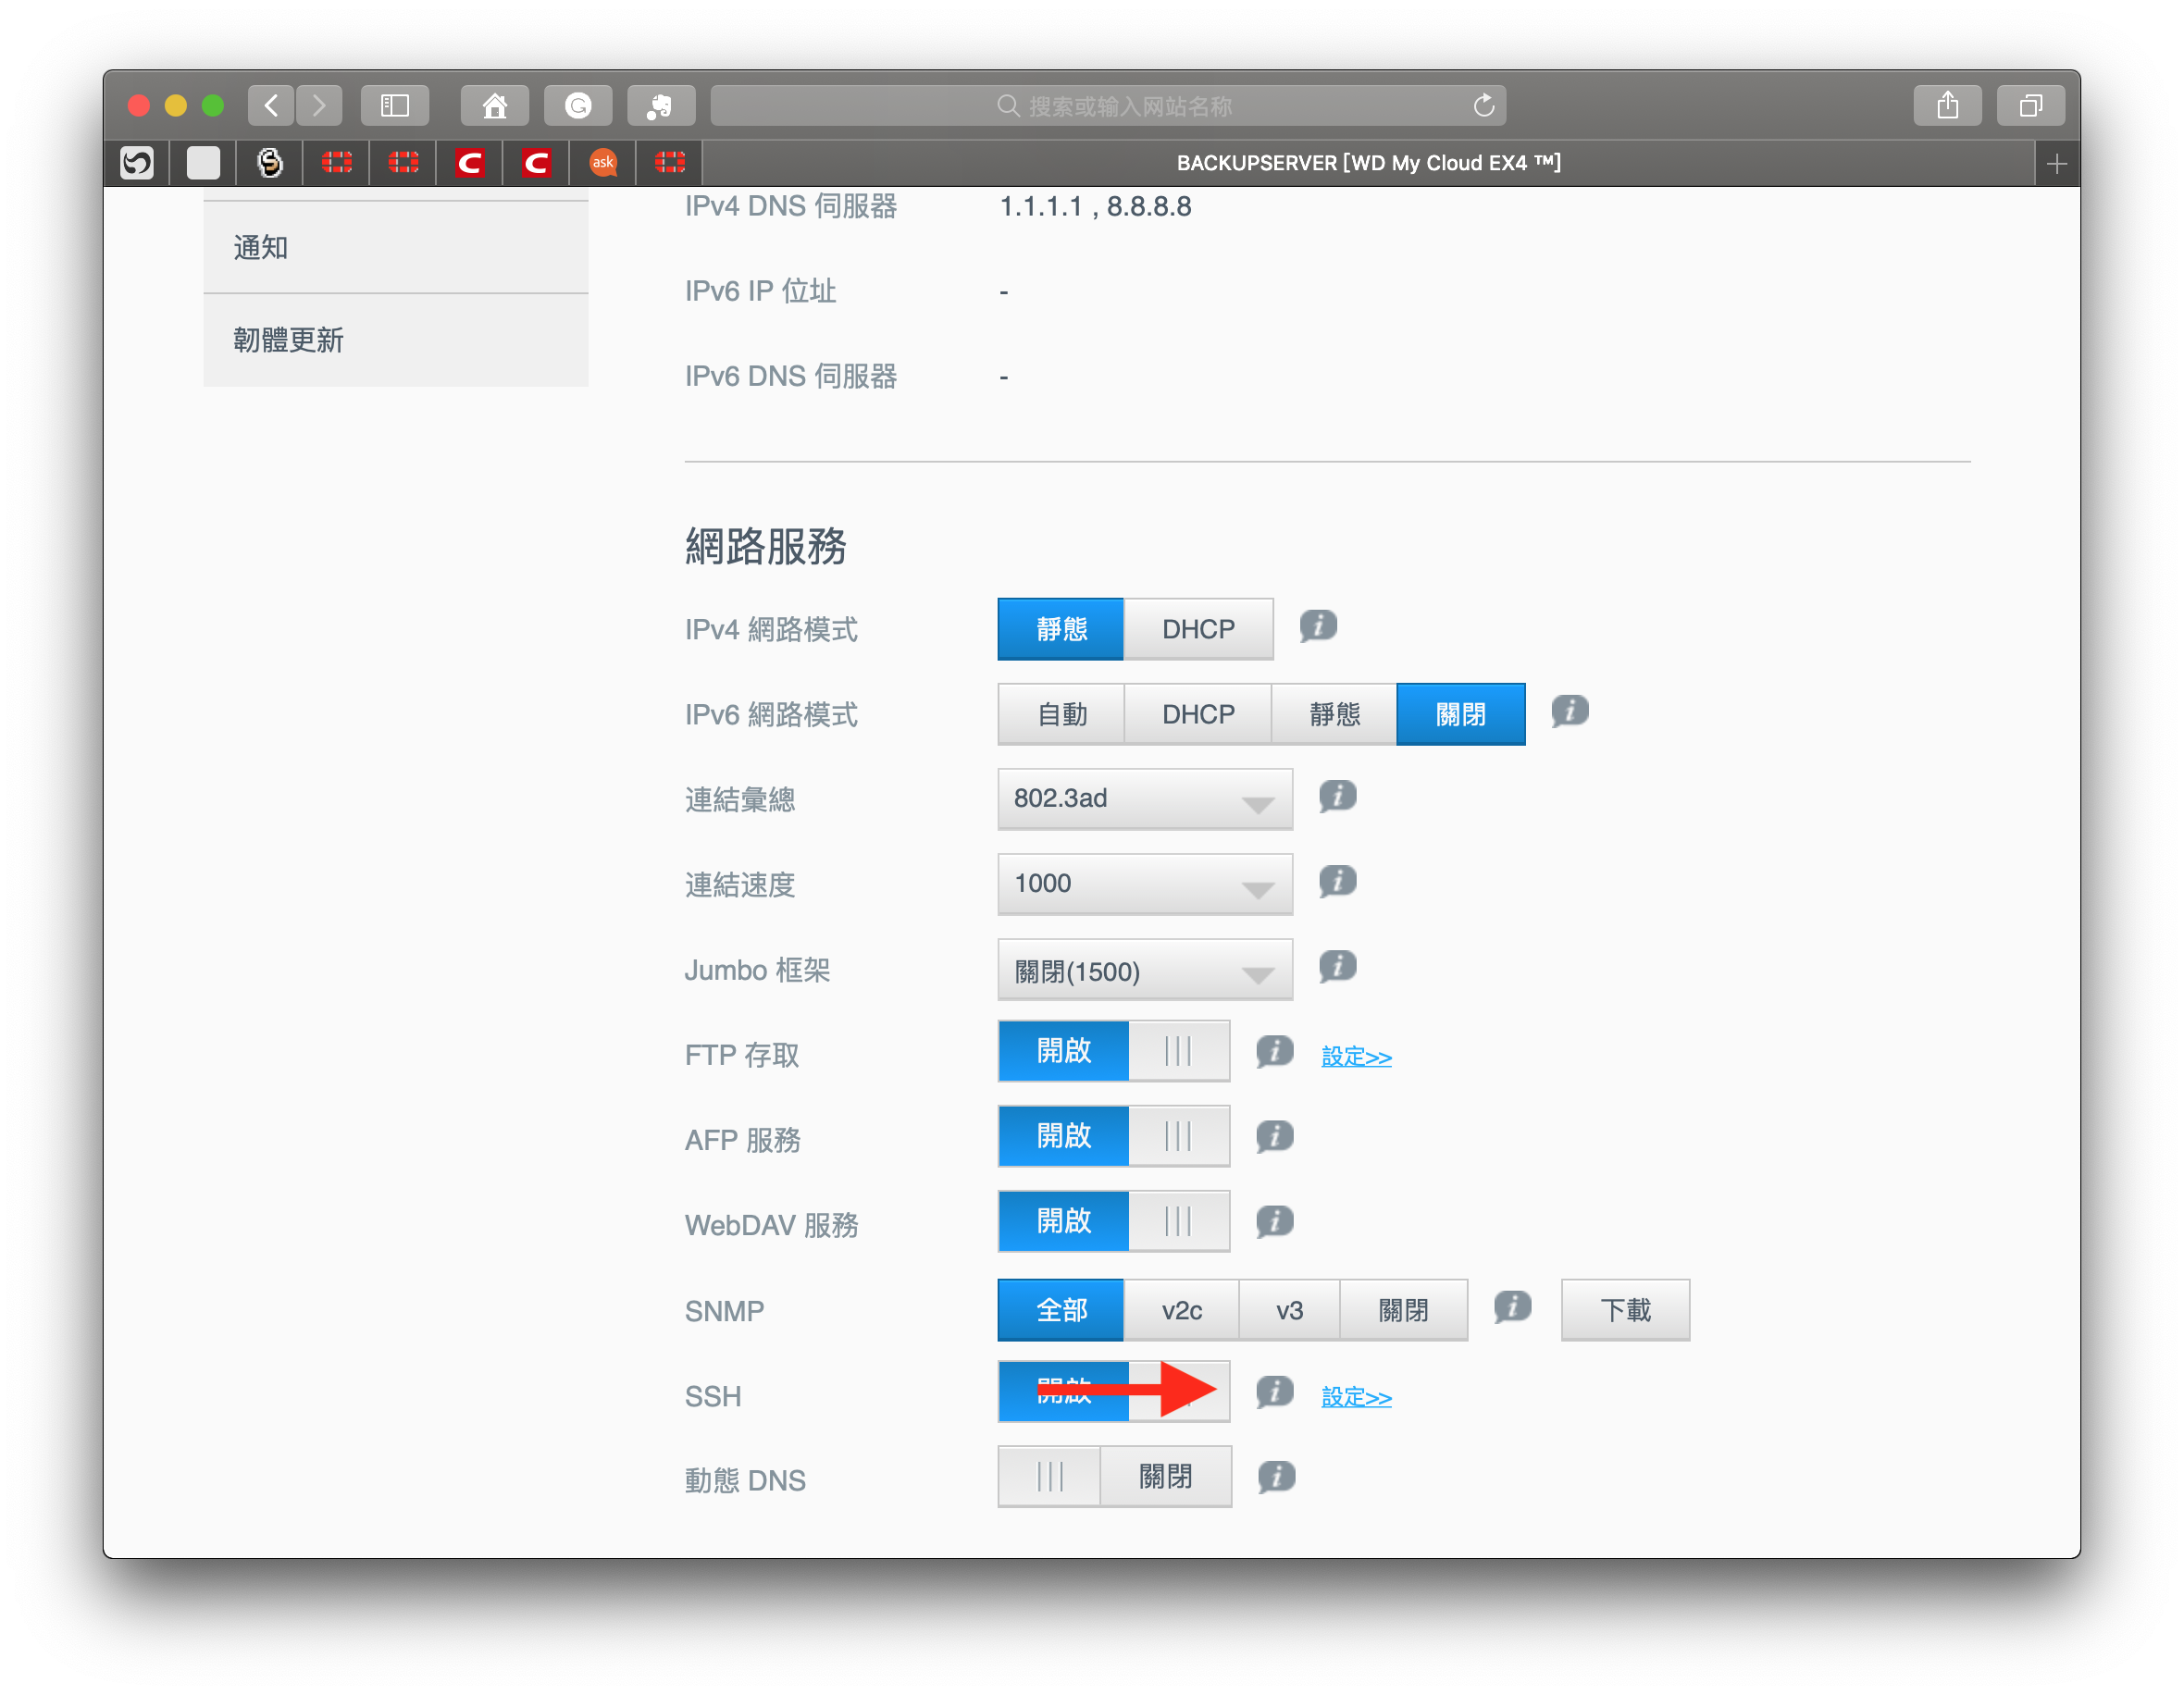Select 全部 for SNMP
This screenshot has height=1695, width=2184.
coord(1061,1310)
